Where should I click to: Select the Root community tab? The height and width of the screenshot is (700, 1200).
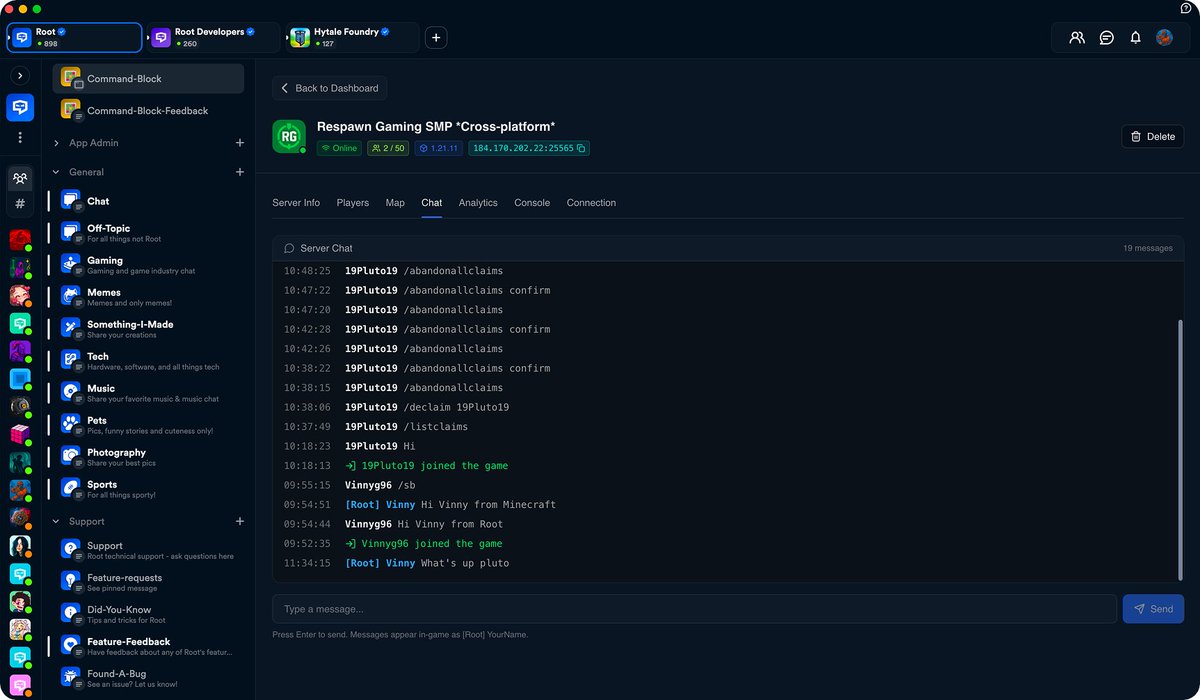(75, 38)
